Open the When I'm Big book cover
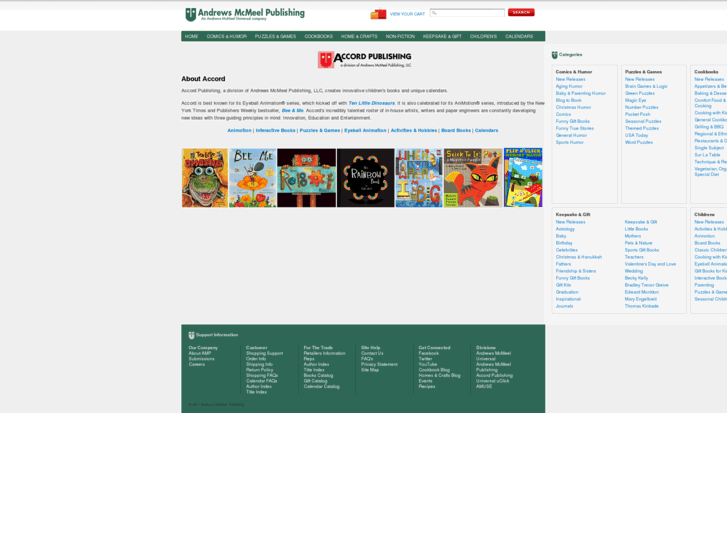Viewport: 727px width, 545px height. pos(419,178)
